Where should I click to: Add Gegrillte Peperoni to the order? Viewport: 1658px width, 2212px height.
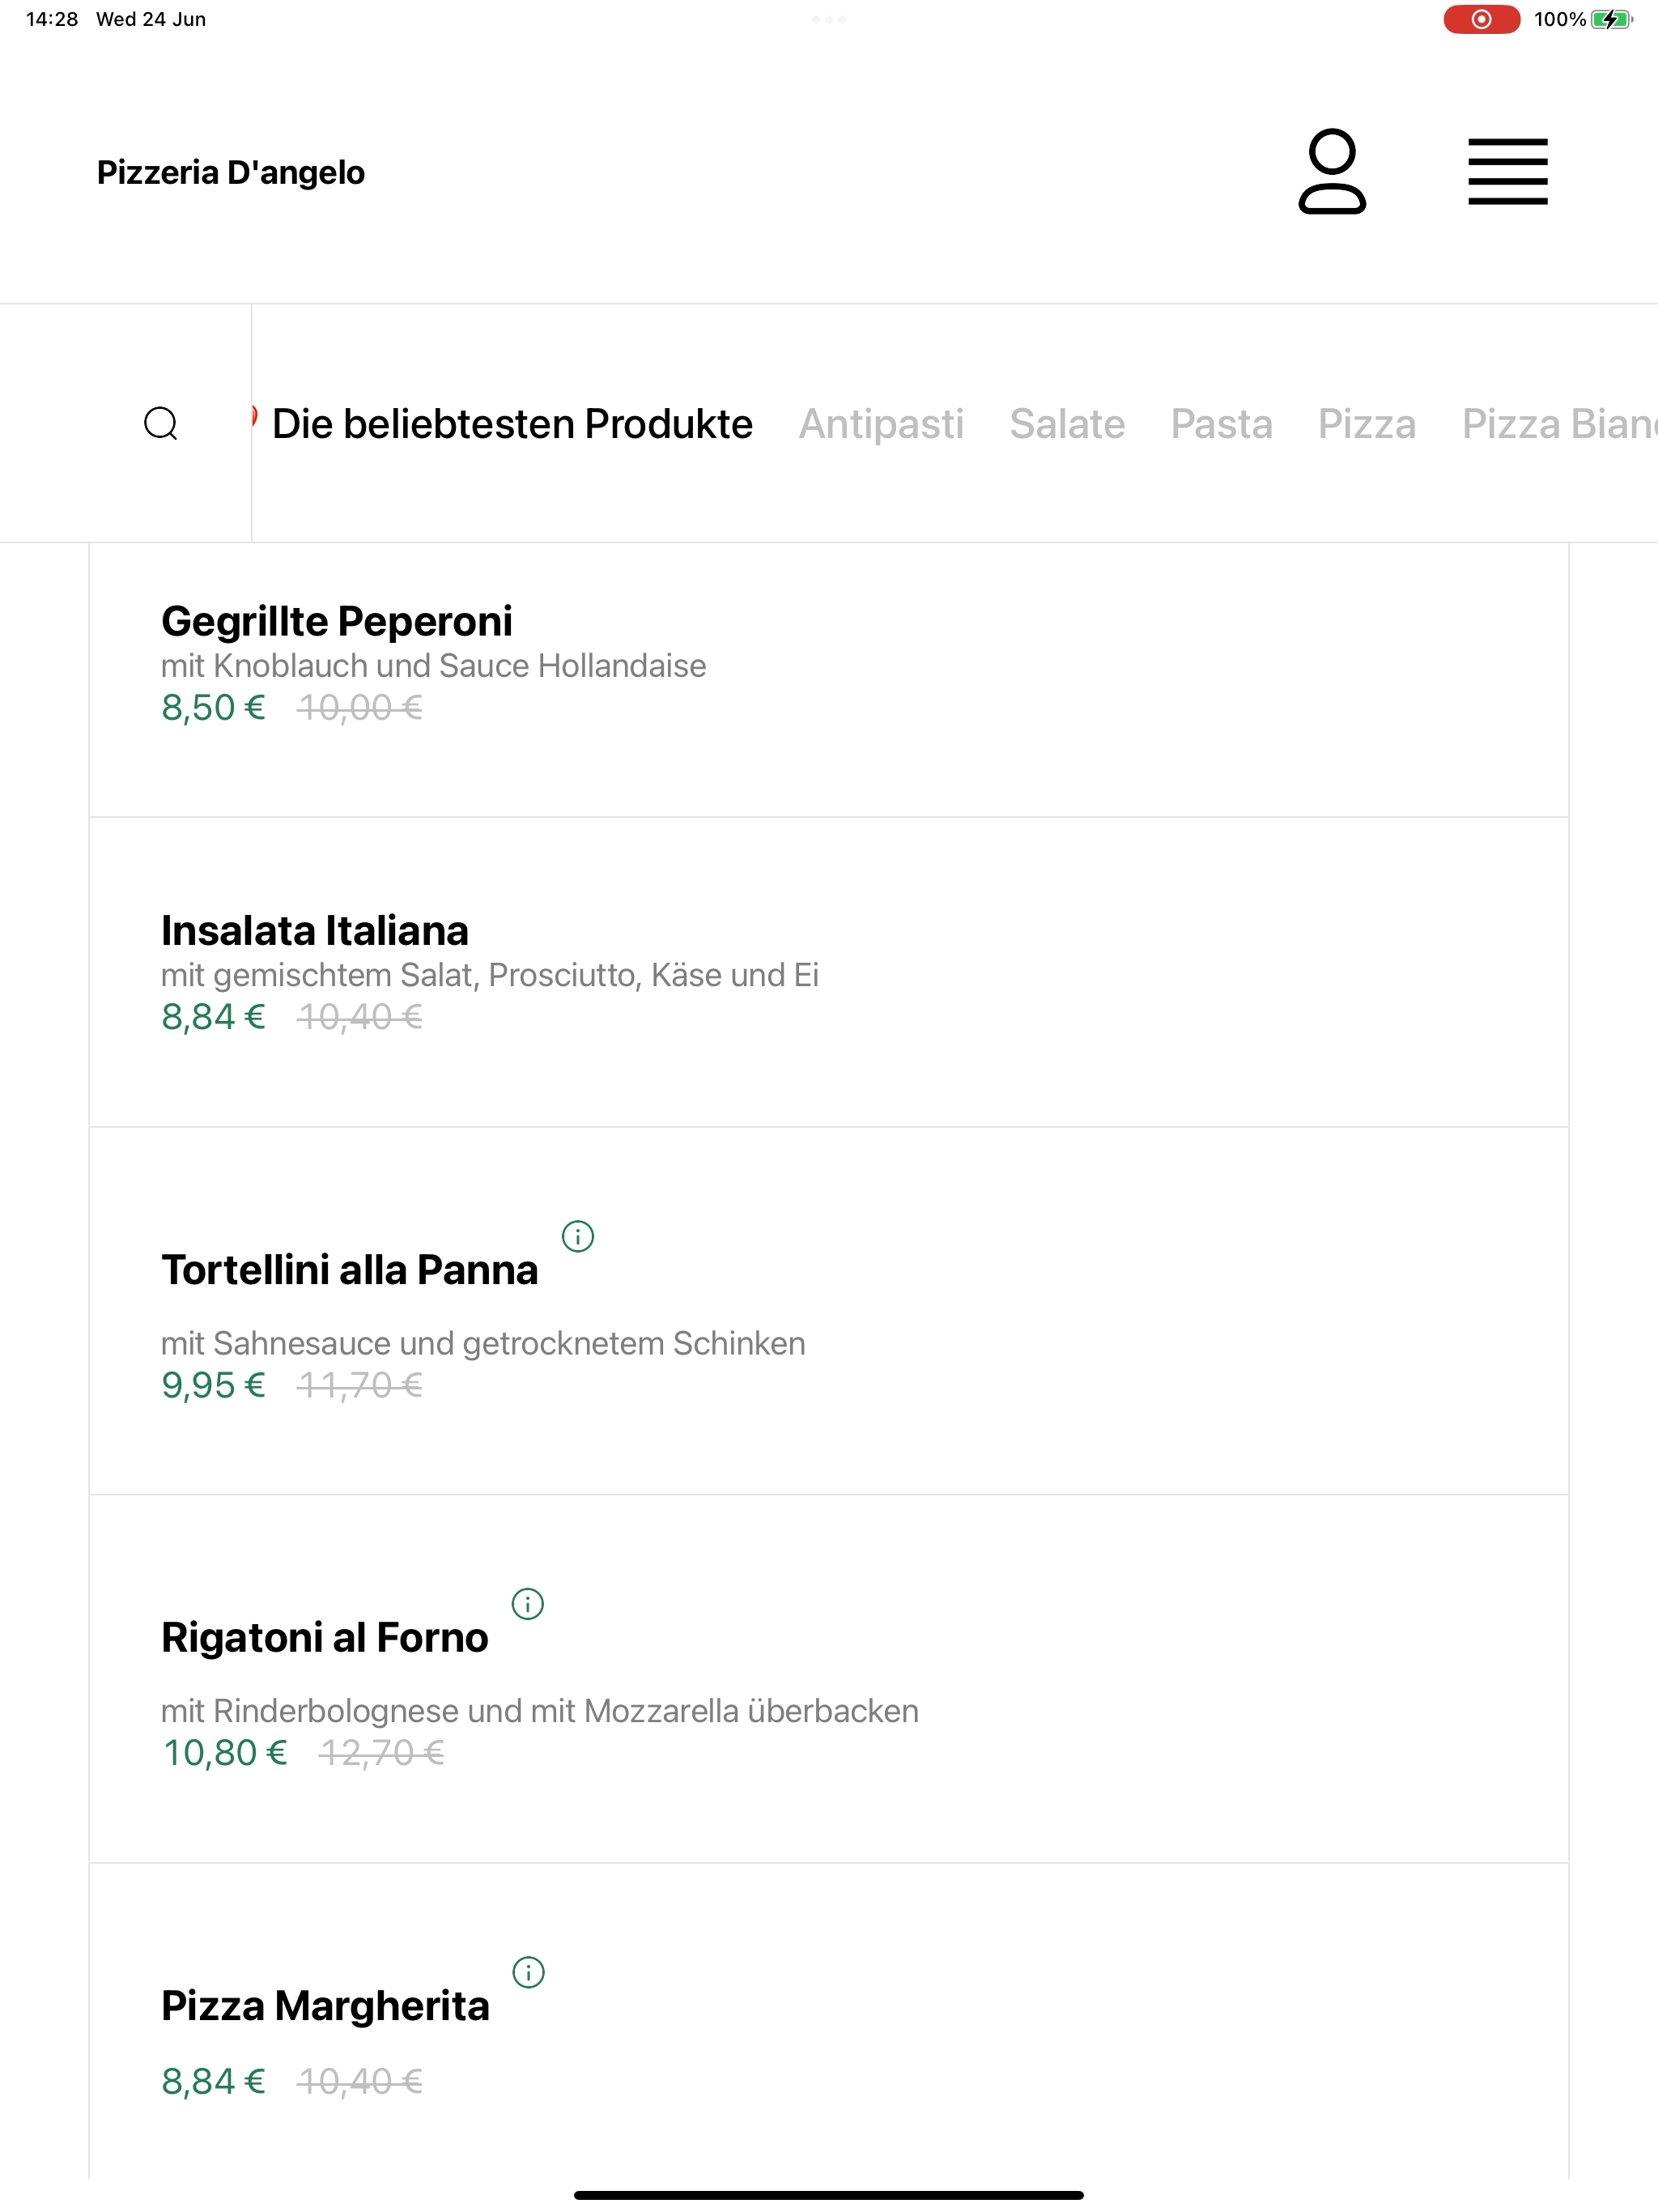(828, 680)
